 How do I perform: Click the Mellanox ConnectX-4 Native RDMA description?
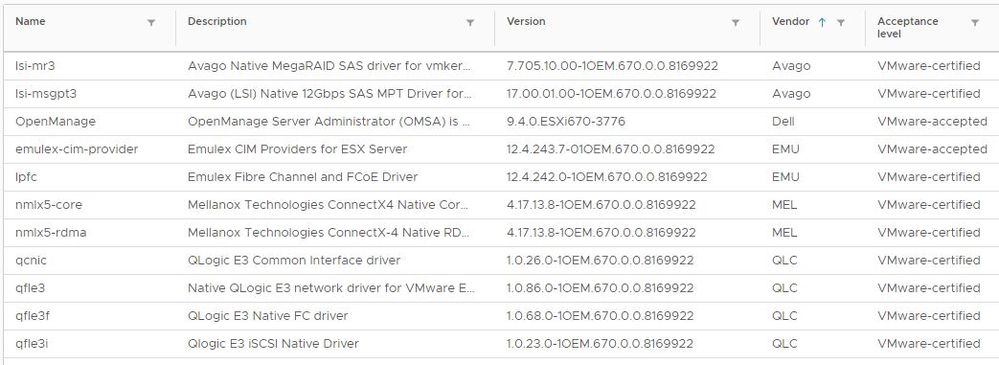(x=329, y=233)
